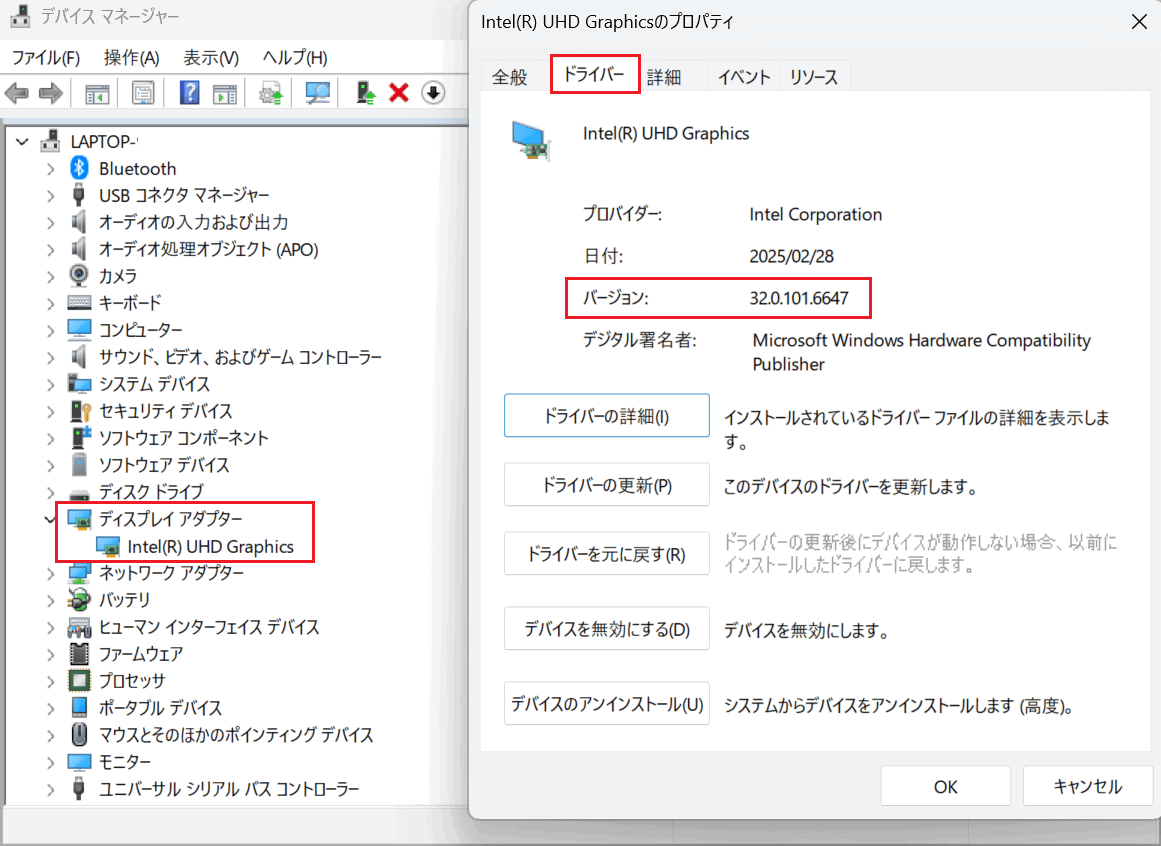
Task: Click the enable device toolbar icon
Action: click(365, 93)
